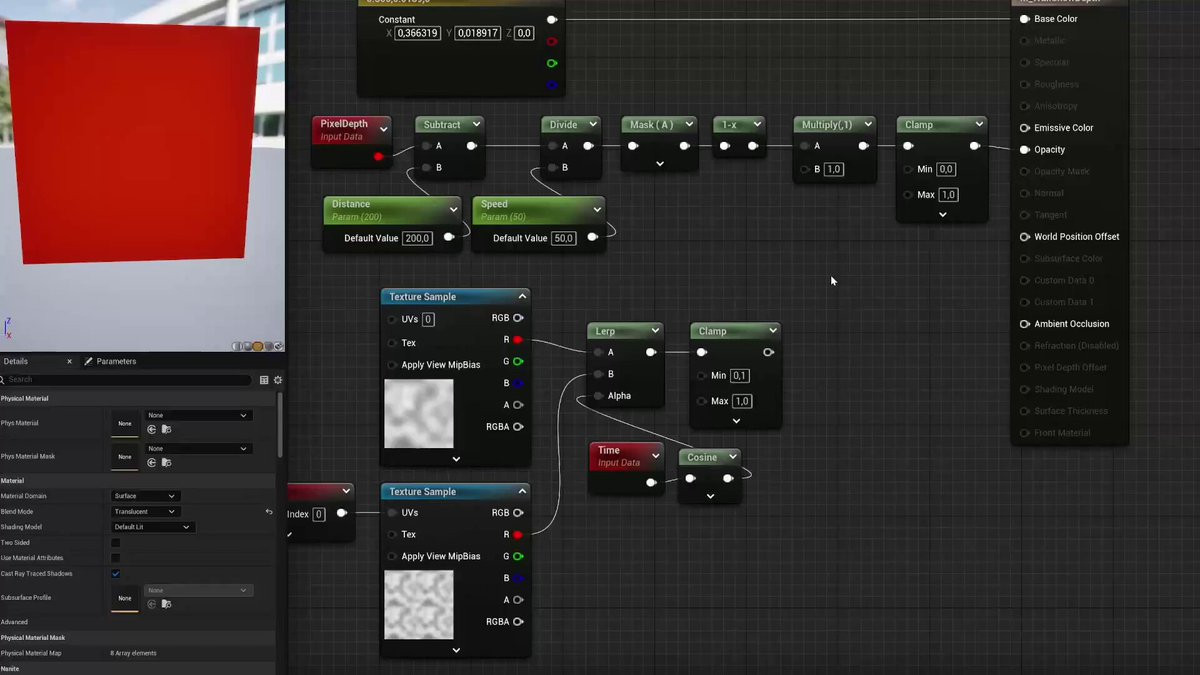
Task: Click Speed Default Value field 50,0
Action: [x=564, y=238]
